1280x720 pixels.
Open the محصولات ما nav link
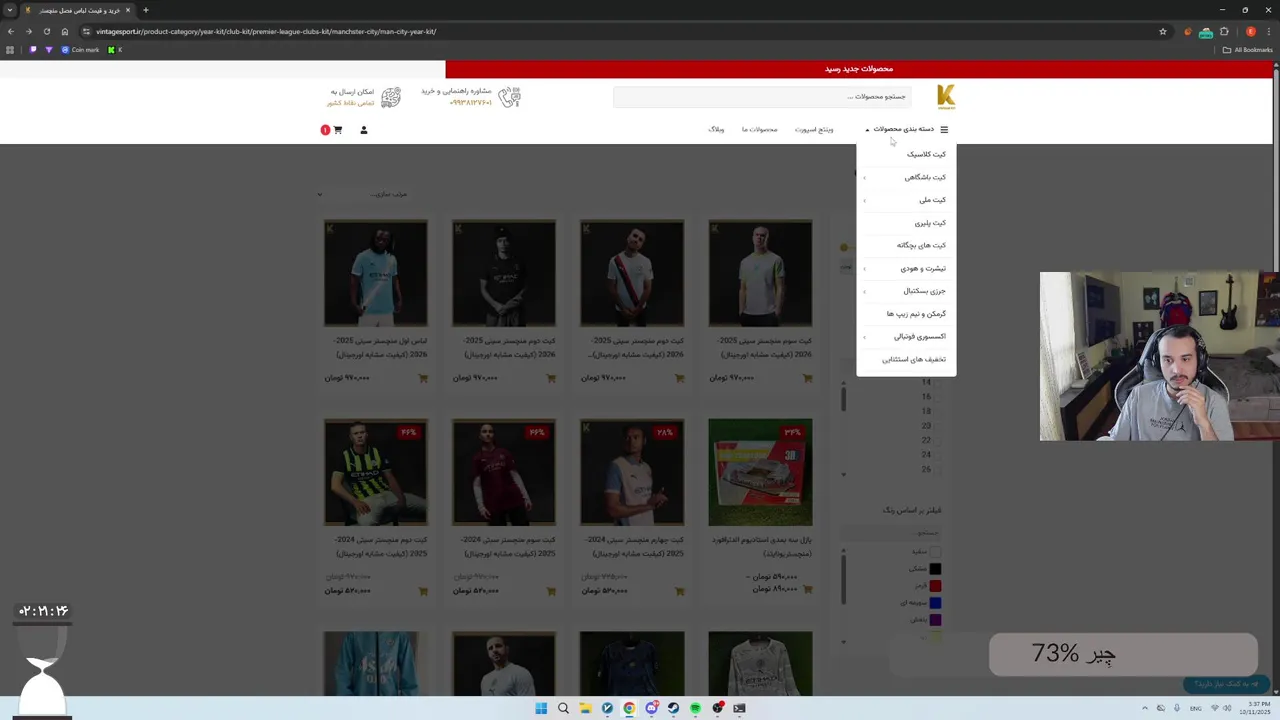[759, 129]
